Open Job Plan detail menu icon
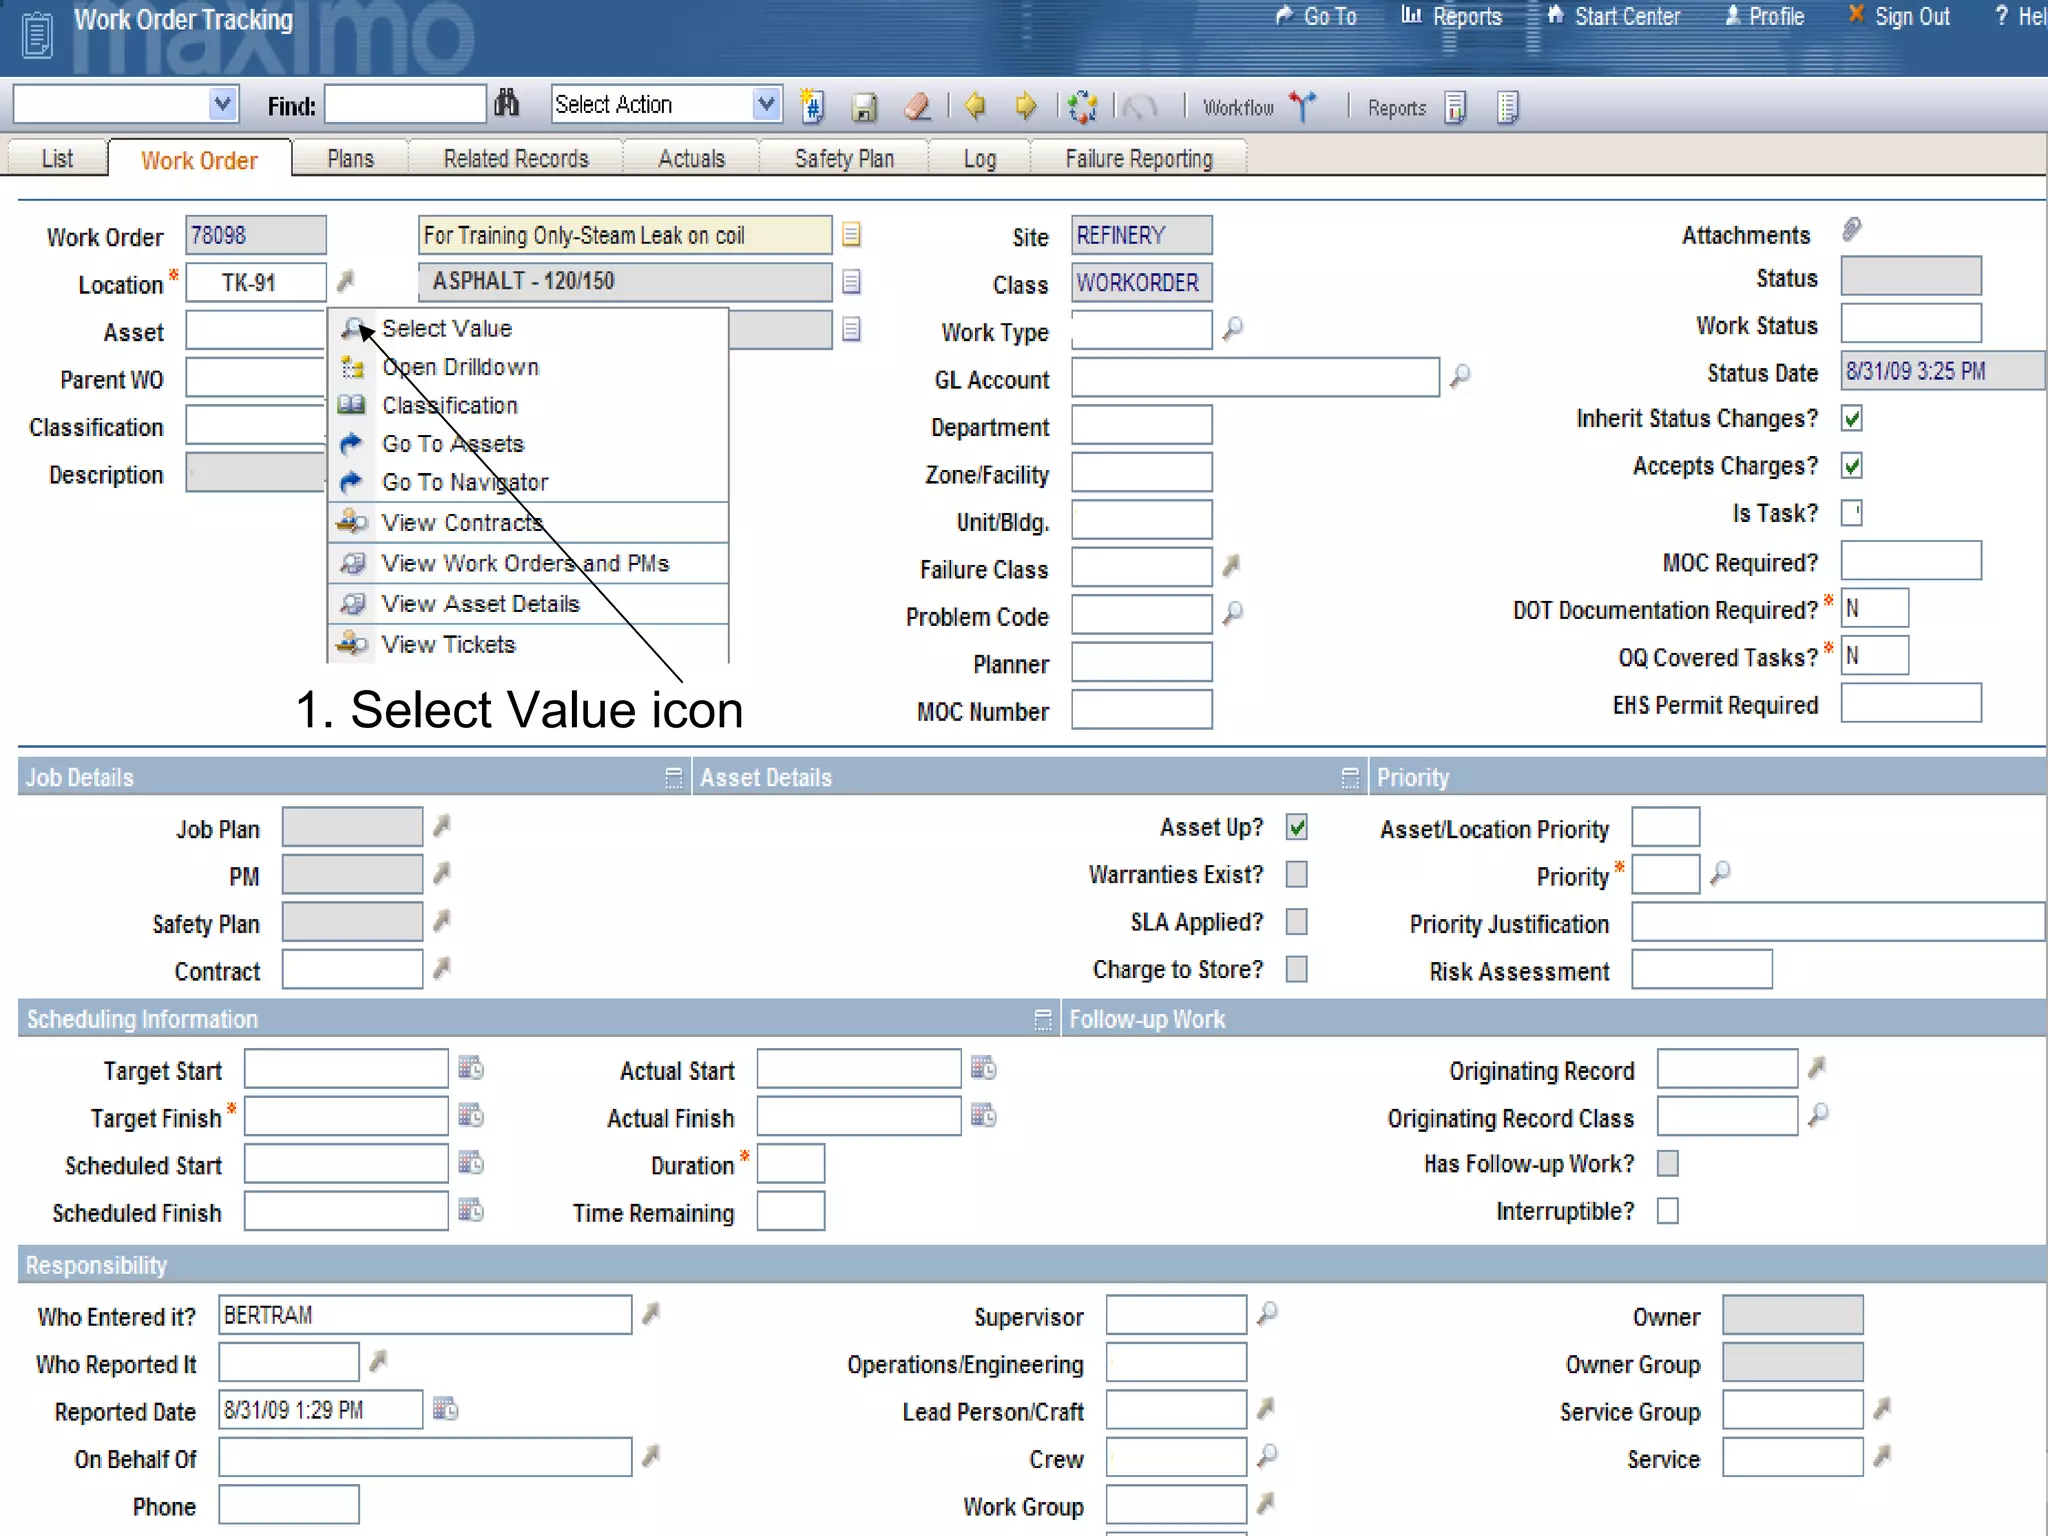 [x=442, y=825]
